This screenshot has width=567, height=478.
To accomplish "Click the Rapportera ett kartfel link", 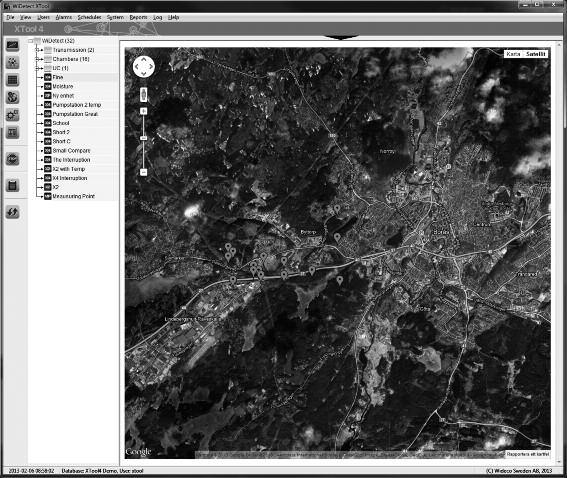I will tap(528, 454).
